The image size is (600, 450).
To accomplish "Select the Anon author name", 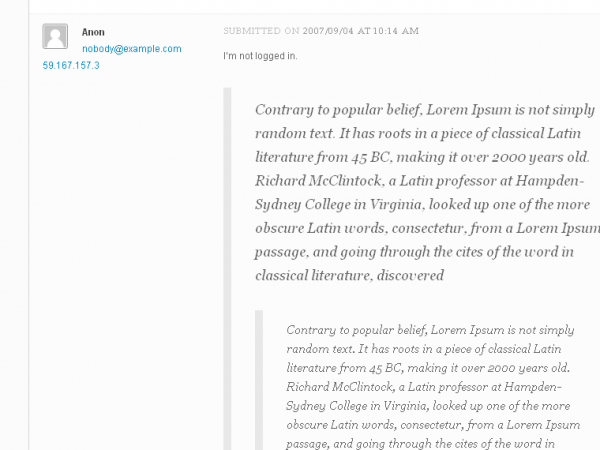I will coord(93,32).
